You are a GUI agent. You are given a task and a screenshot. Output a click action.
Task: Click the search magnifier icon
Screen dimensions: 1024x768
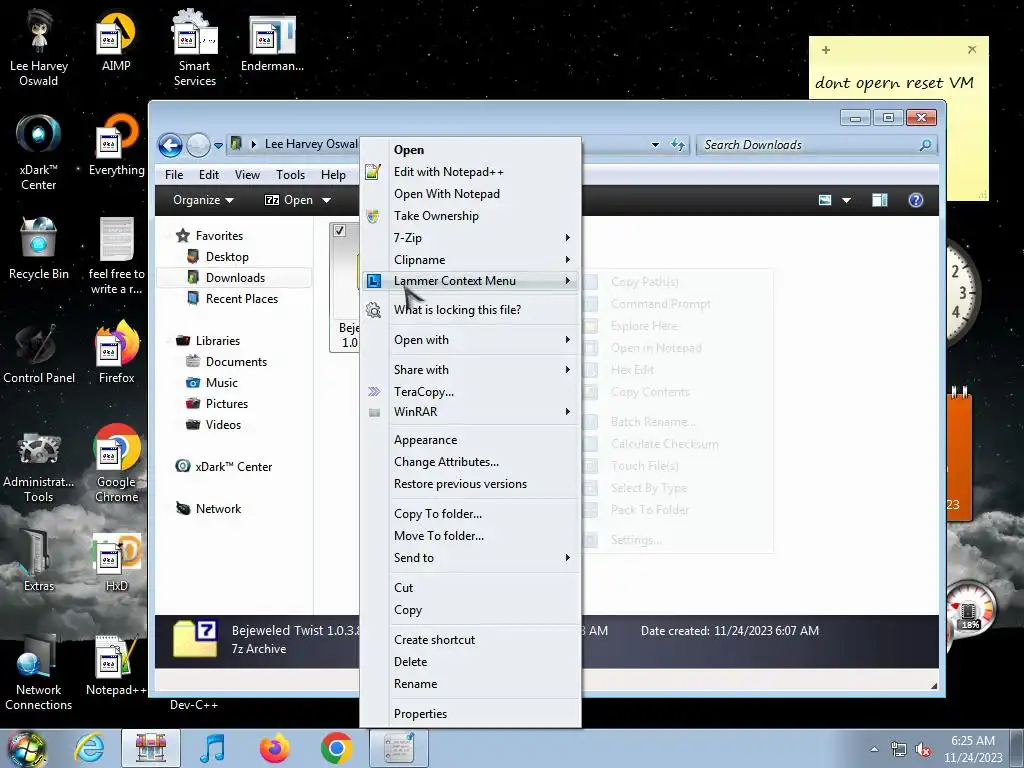coord(925,145)
